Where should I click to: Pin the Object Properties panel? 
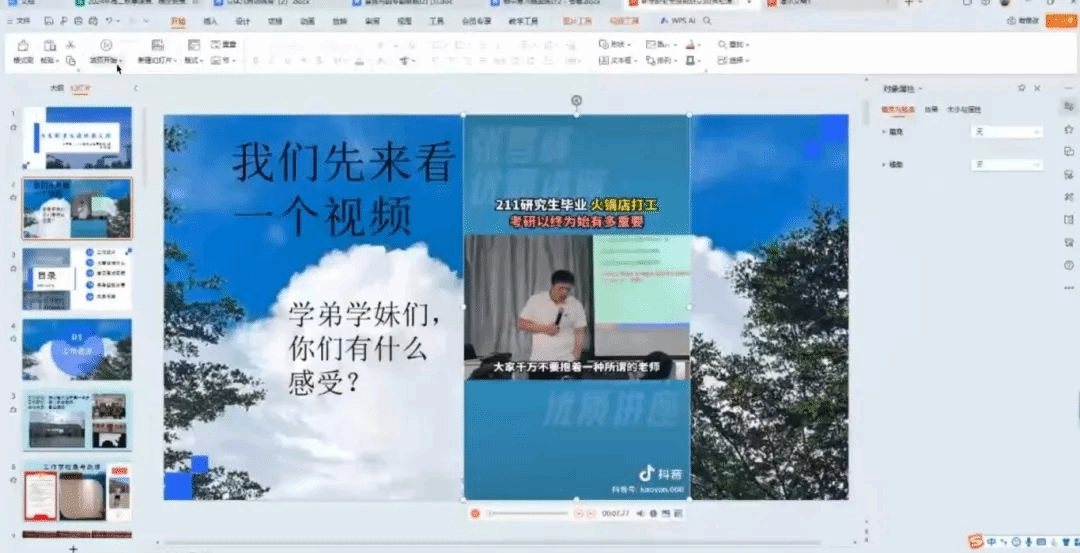pos(1021,89)
